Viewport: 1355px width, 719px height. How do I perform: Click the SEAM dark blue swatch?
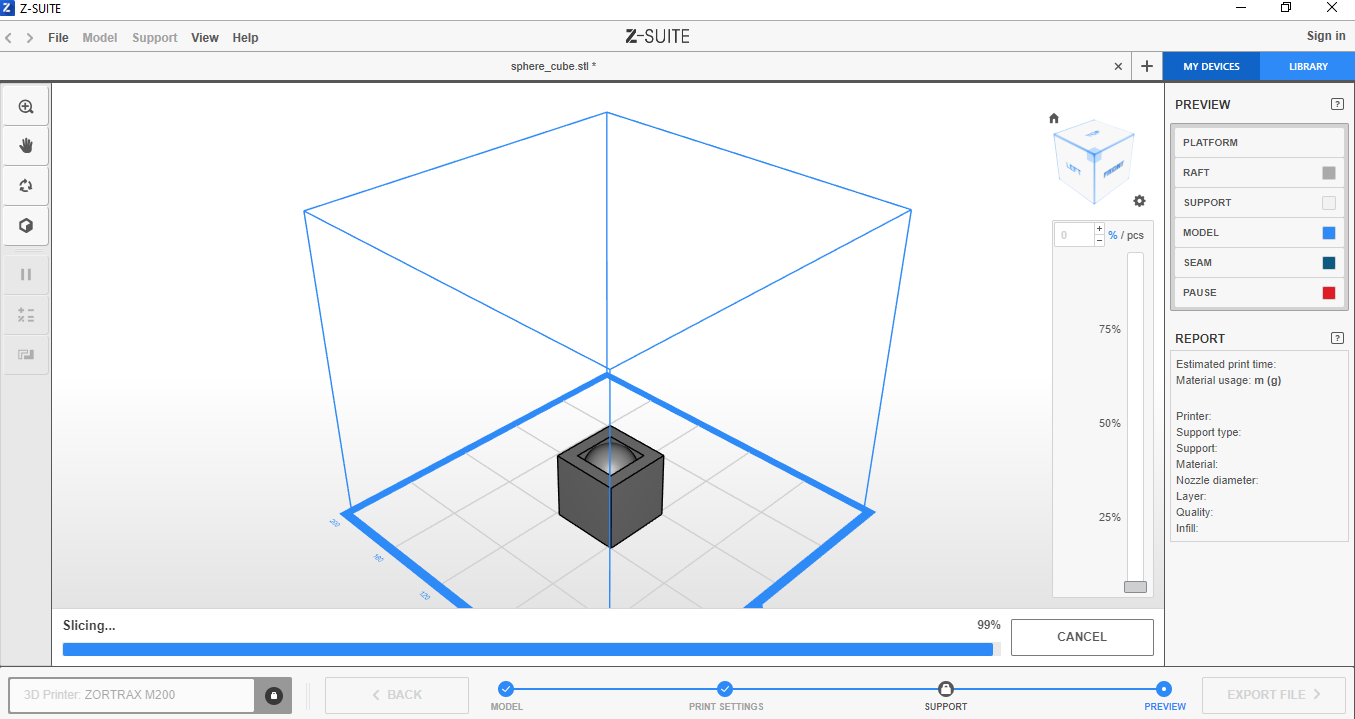pos(1329,263)
